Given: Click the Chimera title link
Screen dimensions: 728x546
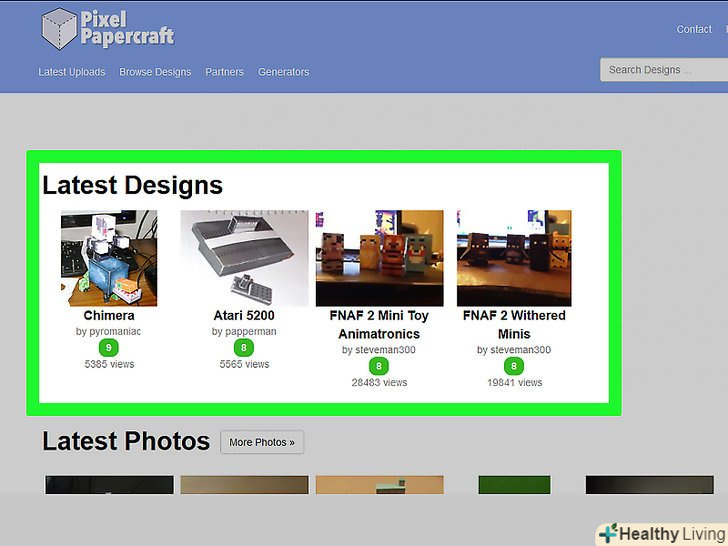Looking at the screenshot, I should click(109, 316).
